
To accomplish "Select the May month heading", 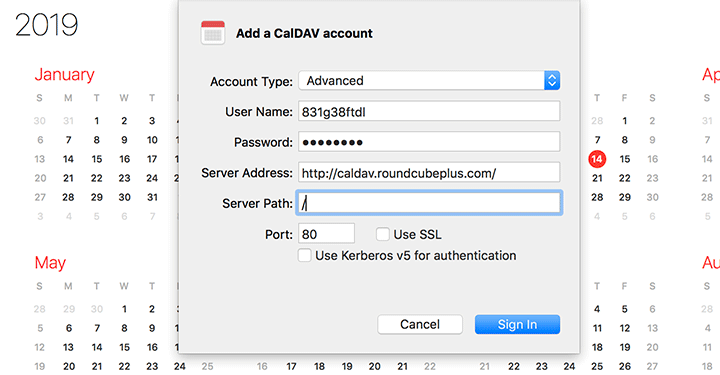I will coord(50,263).
